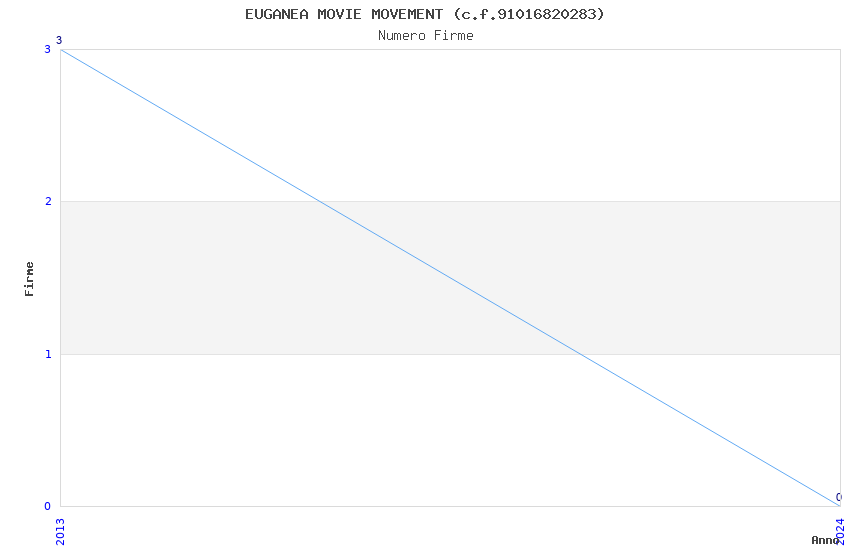Click the white plot area between 0 and 1
The width and height of the screenshot is (850, 550).
[300, 440]
